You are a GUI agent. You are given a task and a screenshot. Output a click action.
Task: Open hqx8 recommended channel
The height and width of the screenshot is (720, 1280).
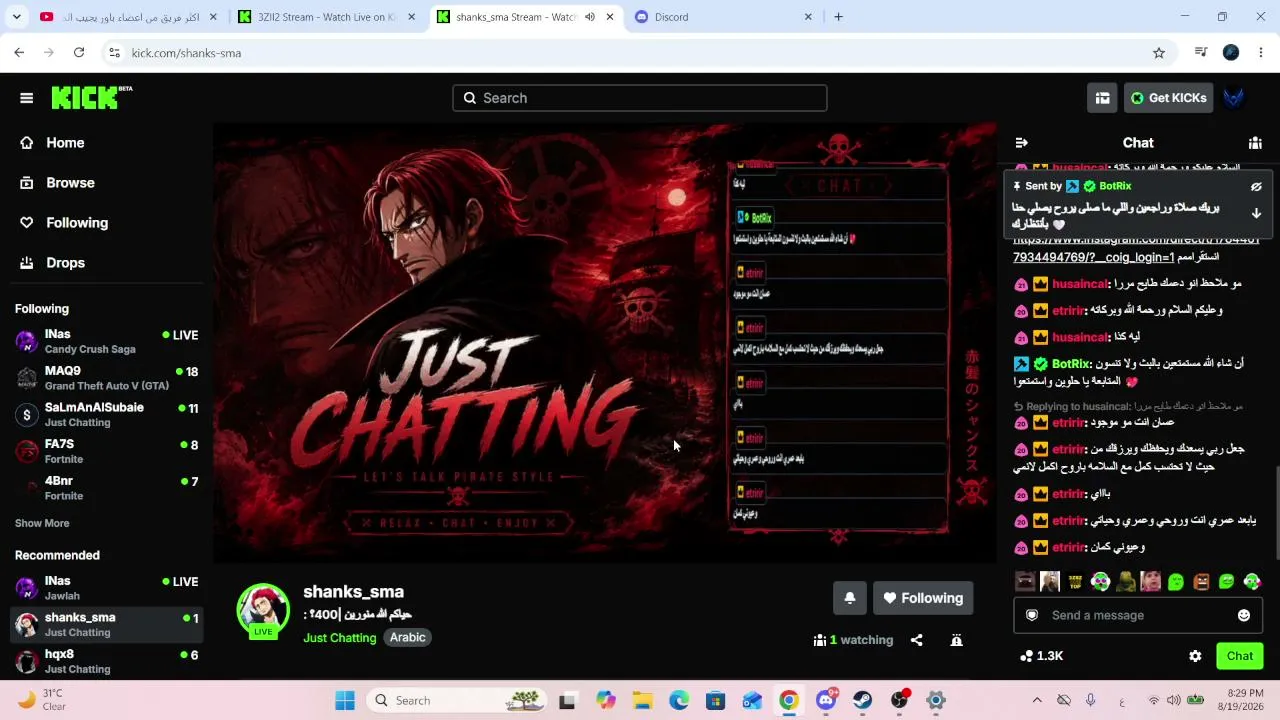coord(106,662)
